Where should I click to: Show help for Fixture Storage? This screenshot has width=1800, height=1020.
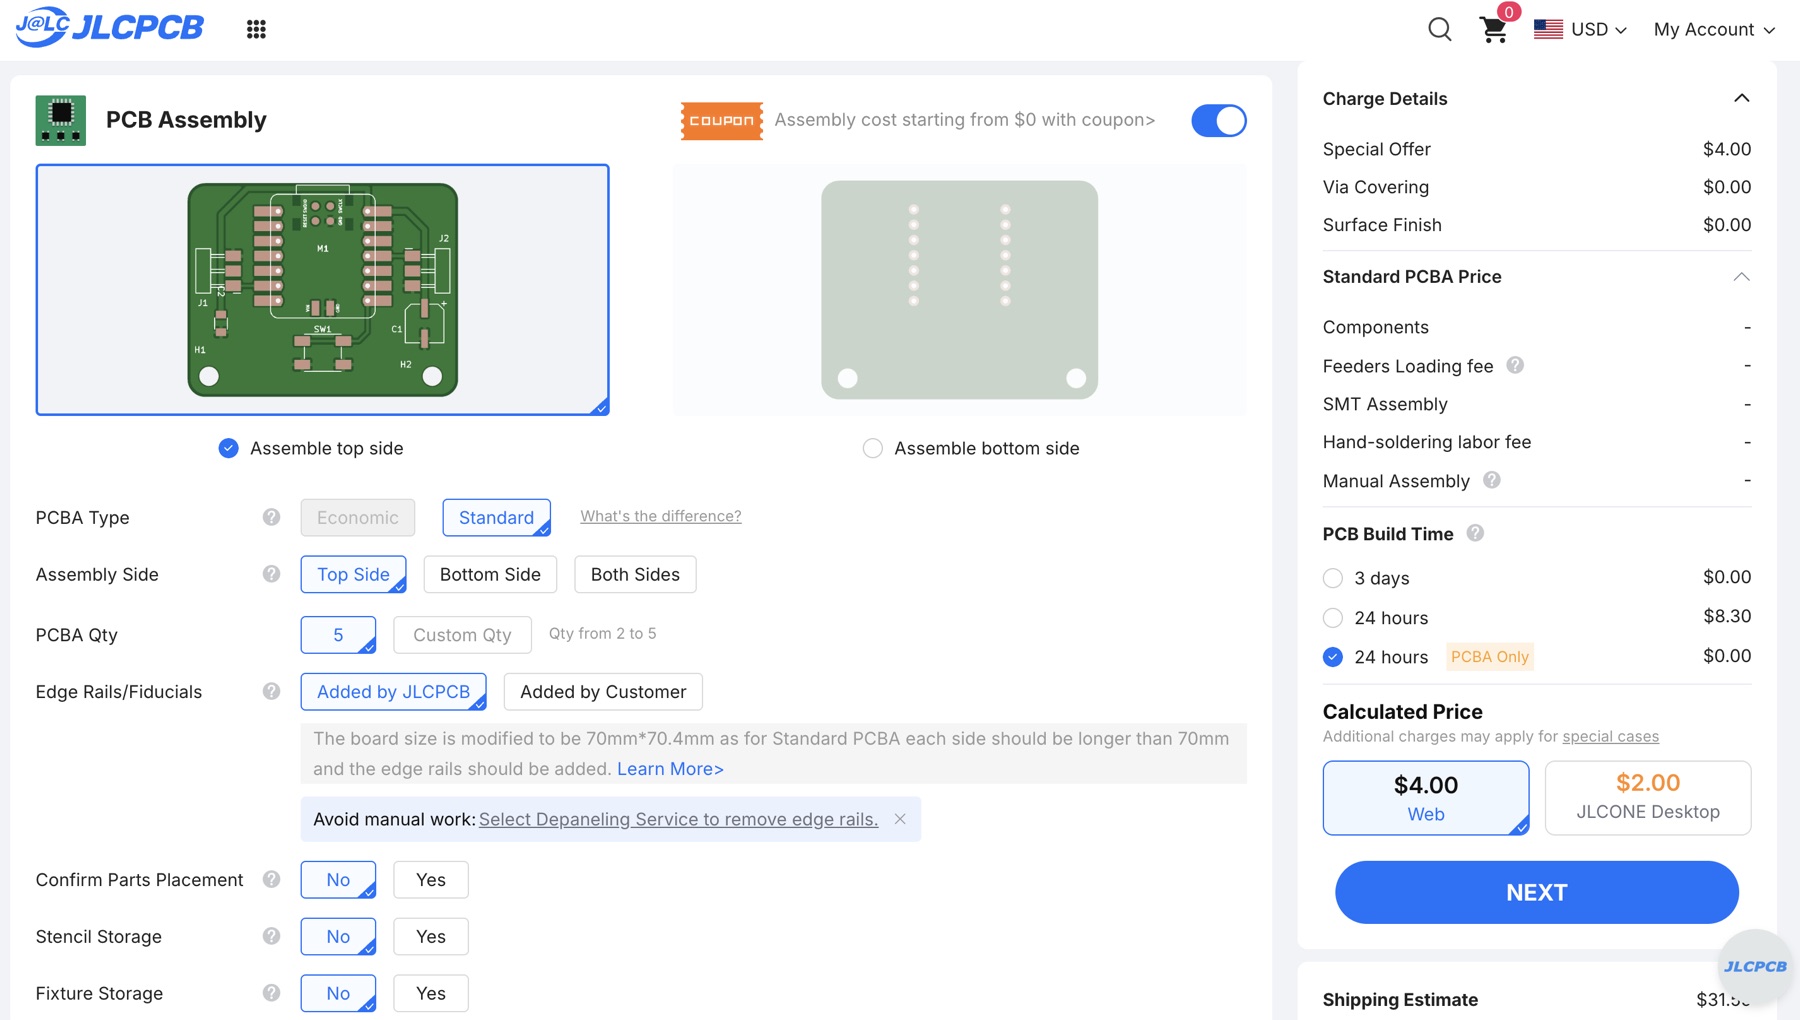[x=271, y=993]
